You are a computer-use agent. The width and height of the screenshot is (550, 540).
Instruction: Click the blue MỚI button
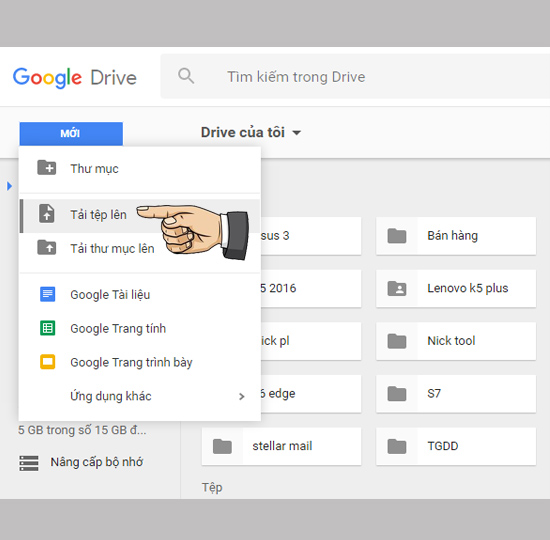coord(71,133)
